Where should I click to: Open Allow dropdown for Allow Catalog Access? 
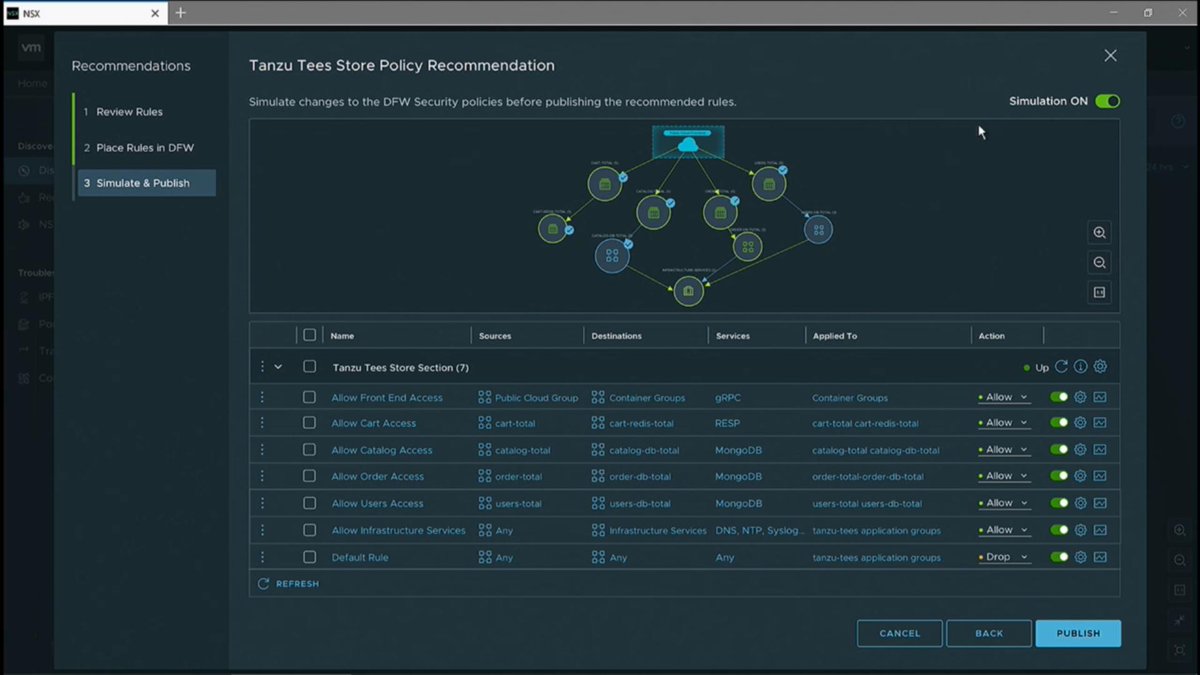click(1003, 450)
